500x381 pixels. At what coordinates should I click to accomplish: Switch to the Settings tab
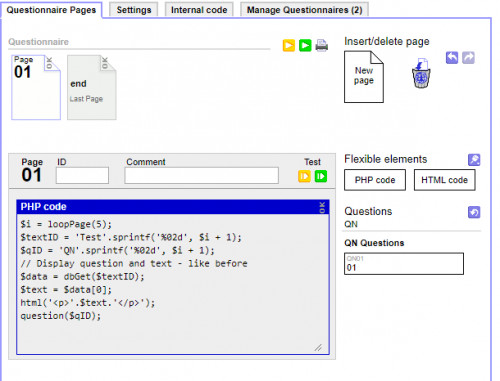tap(134, 10)
